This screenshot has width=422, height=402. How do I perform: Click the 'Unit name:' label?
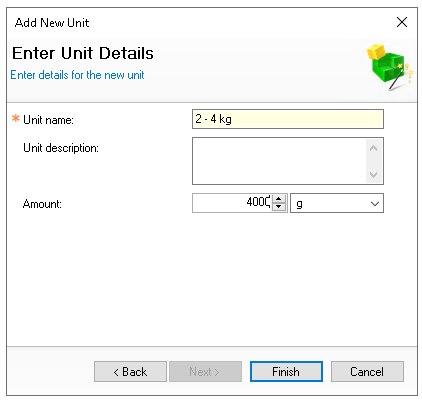click(48, 120)
